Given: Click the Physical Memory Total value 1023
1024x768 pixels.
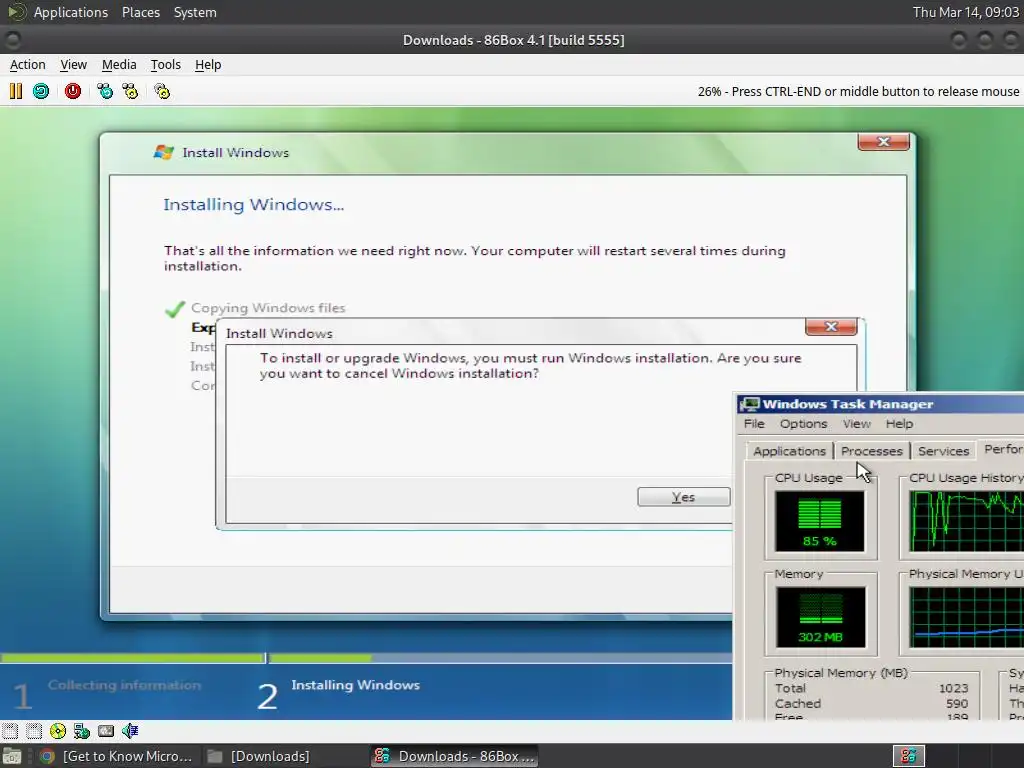Looking at the screenshot, I should [x=953, y=688].
